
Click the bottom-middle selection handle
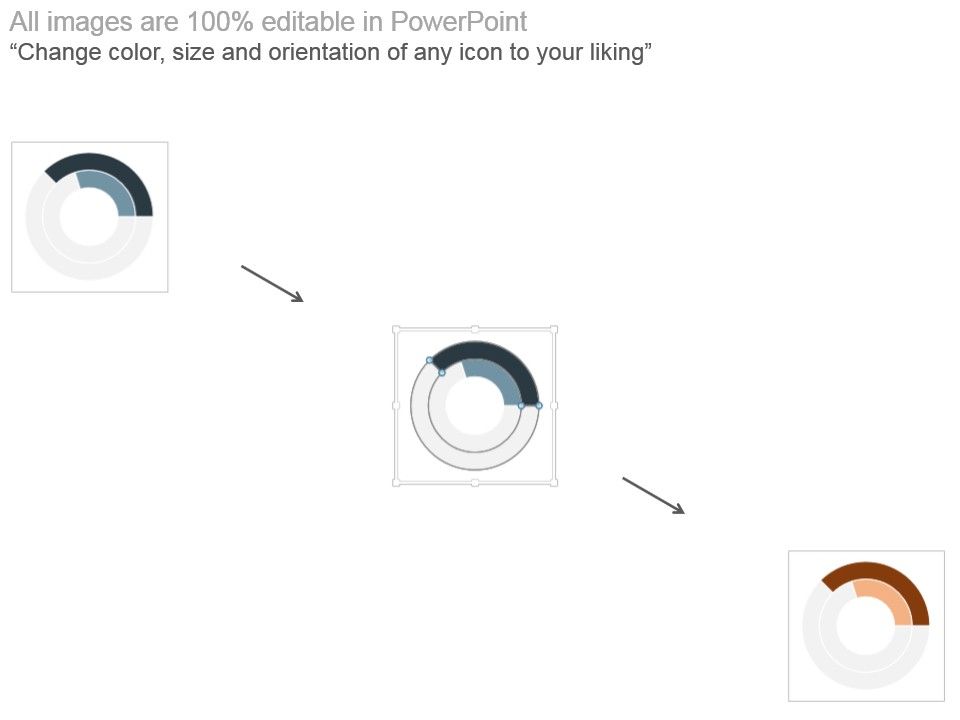475,483
